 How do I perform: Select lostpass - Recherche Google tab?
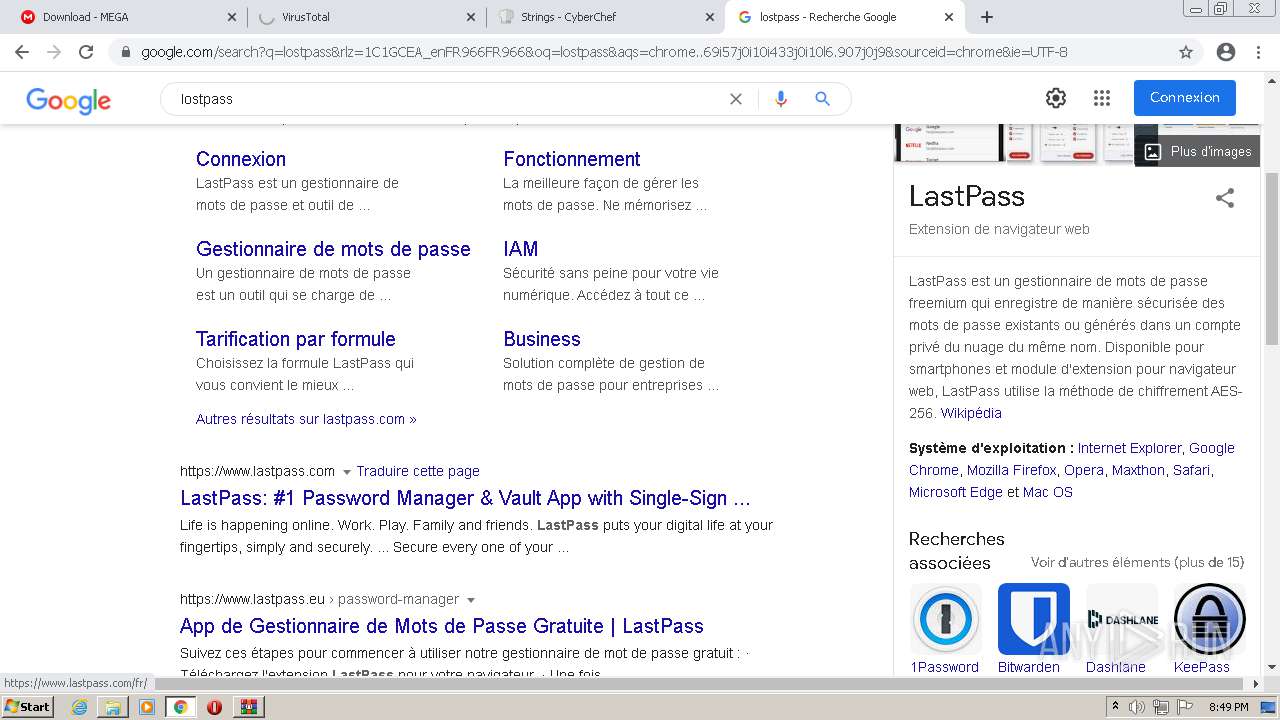[846, 17]
